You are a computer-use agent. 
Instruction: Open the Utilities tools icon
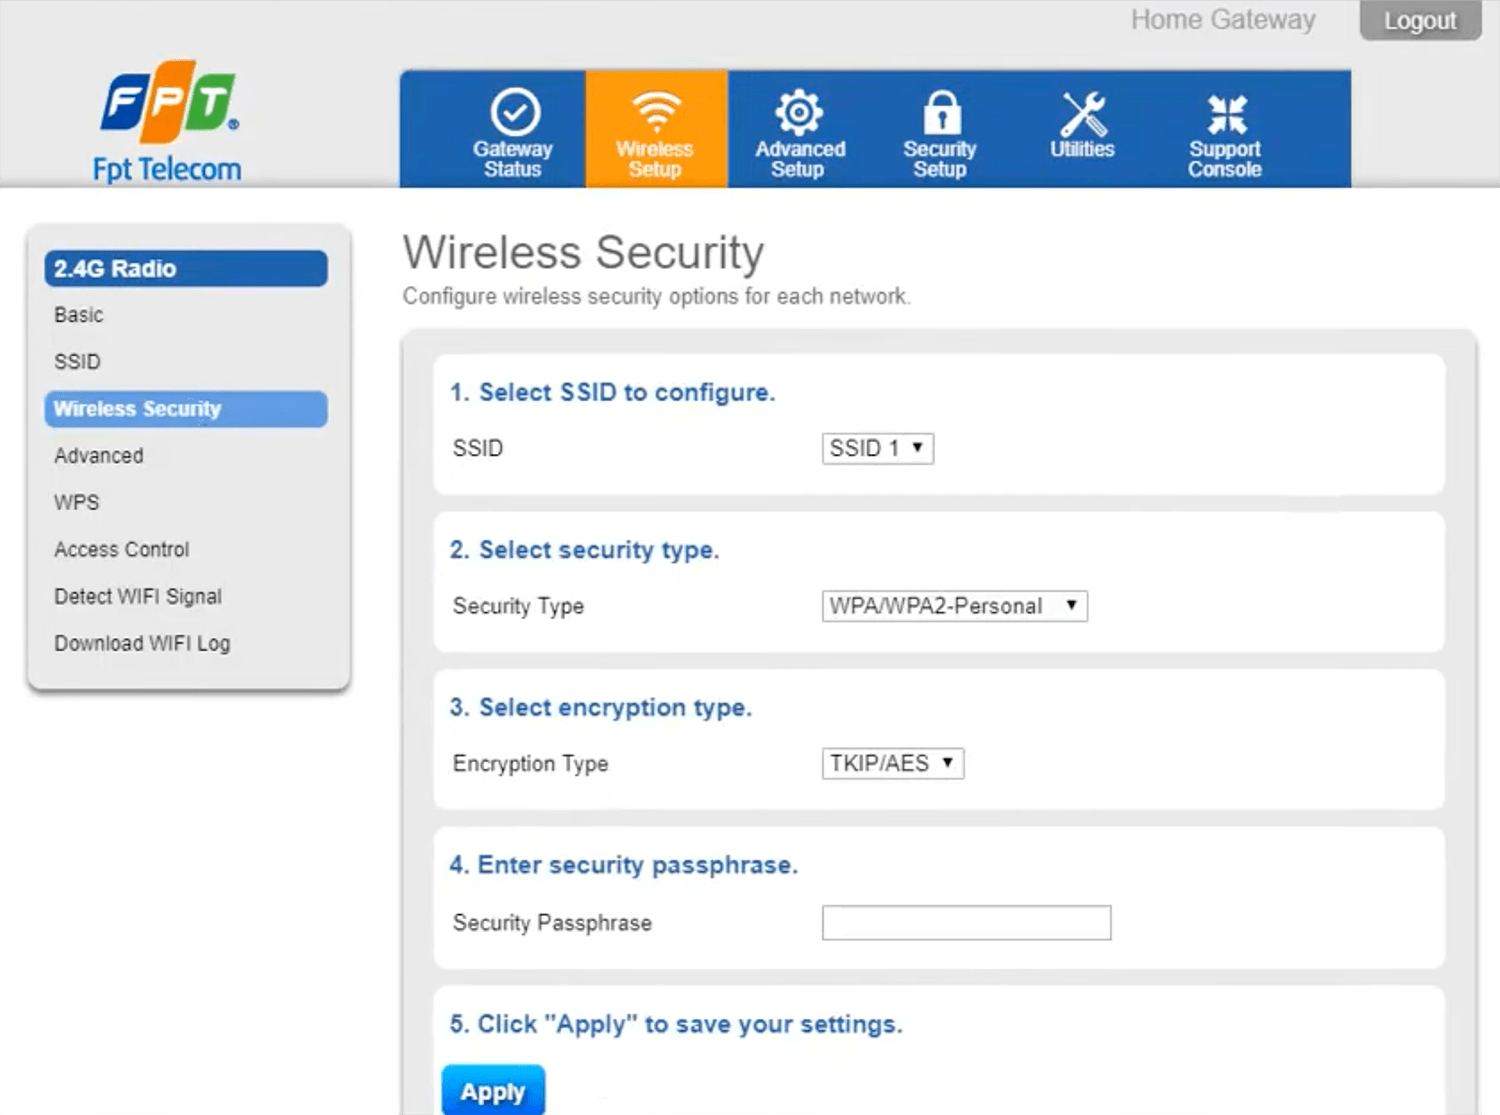[x=1083, y=114]
